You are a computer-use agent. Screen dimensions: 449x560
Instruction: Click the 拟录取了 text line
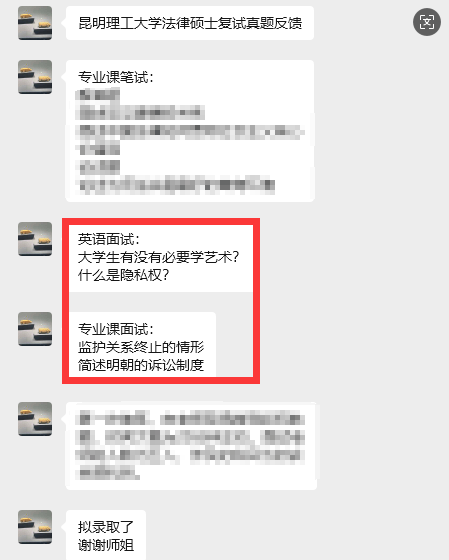tap(106, 527)
